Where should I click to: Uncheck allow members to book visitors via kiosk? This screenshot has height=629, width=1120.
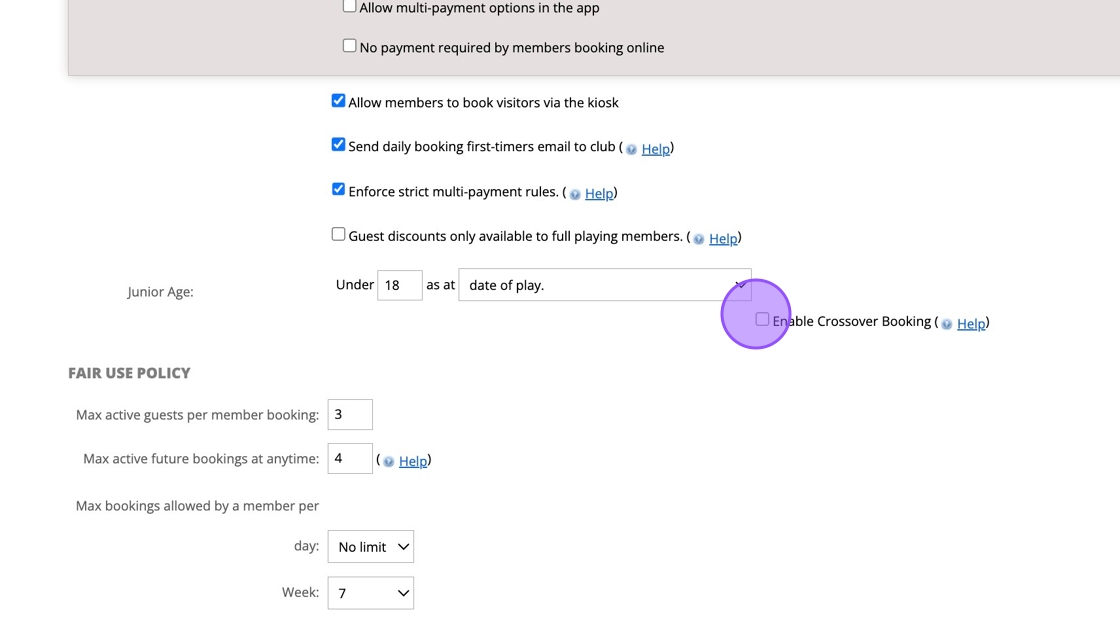pyautogui.click(x=338, y=101)
